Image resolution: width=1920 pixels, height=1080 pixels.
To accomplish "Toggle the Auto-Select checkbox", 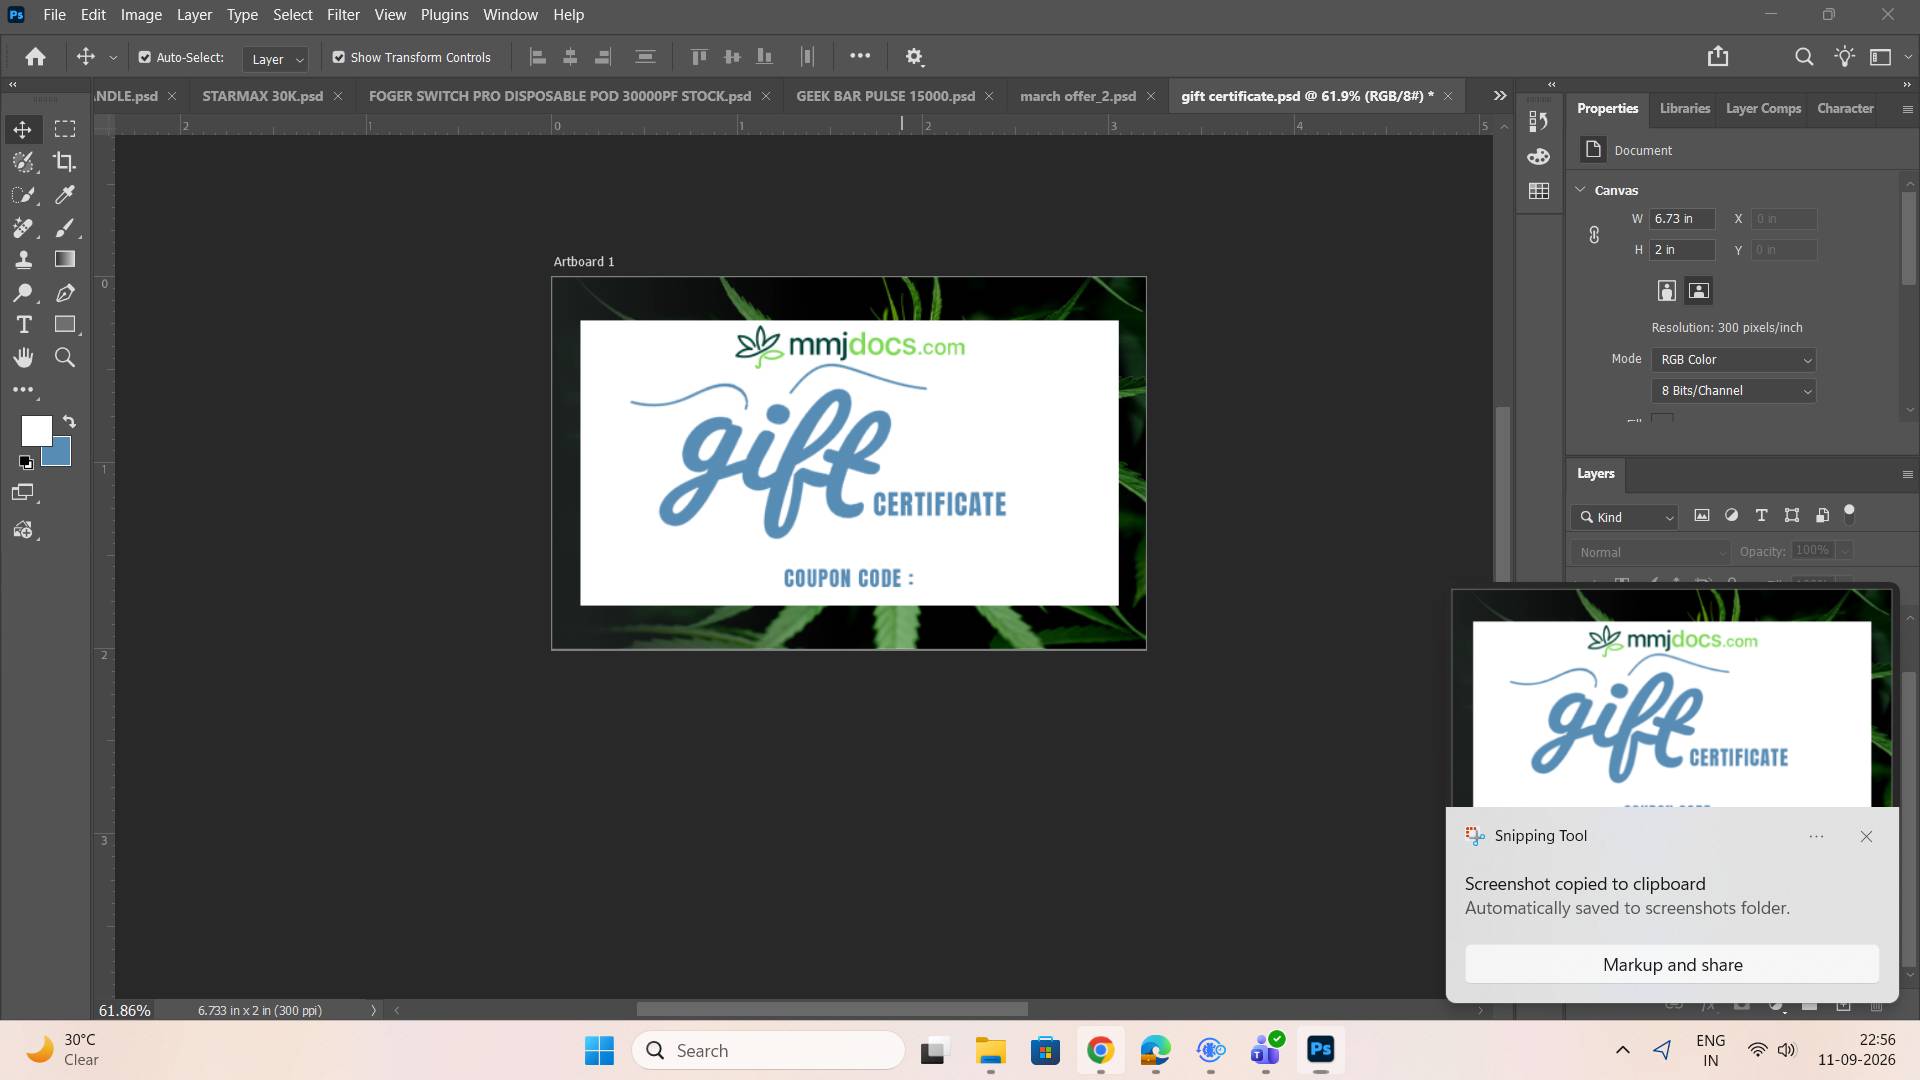I will (145, 58).
